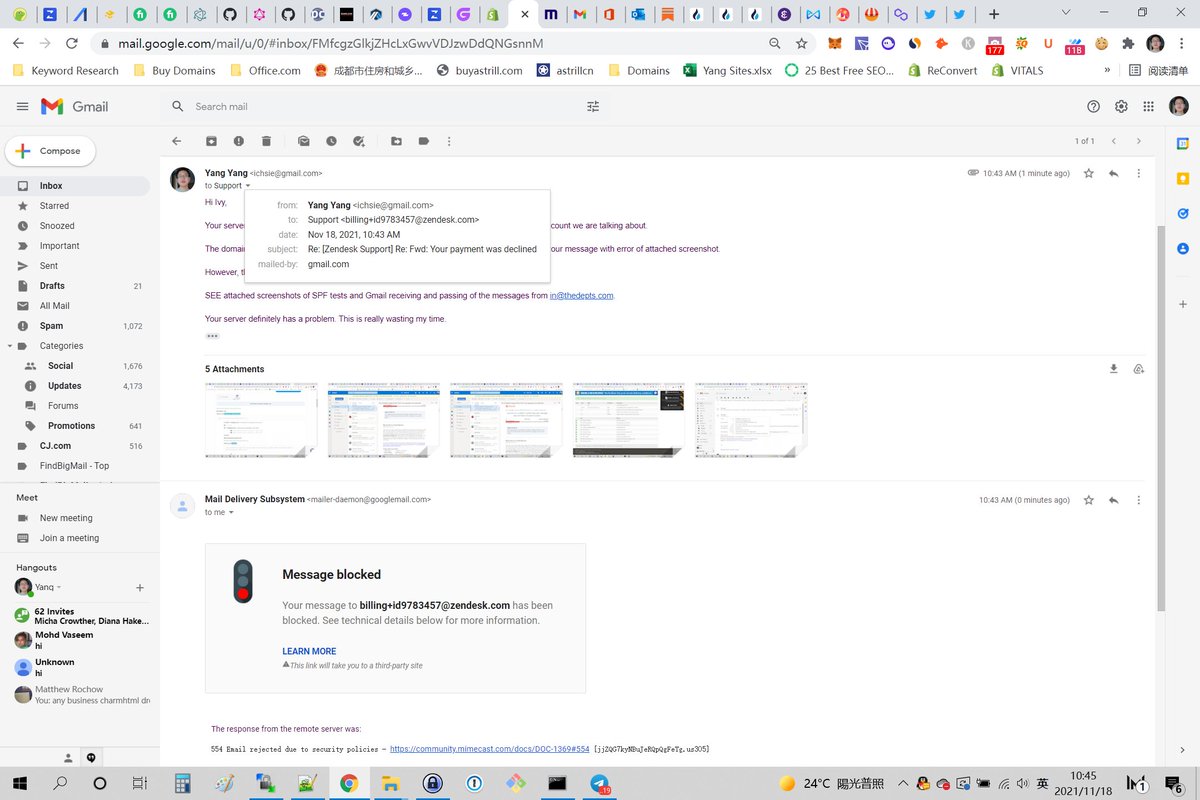Reload the page in Chrome

pyautogui.click(x=71, y=44)
